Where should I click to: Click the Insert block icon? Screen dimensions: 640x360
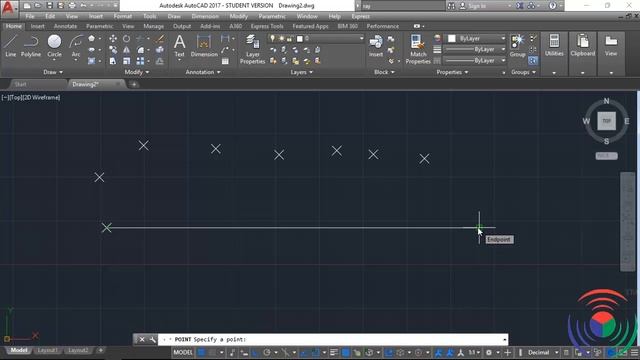click(x=376, y=45)
